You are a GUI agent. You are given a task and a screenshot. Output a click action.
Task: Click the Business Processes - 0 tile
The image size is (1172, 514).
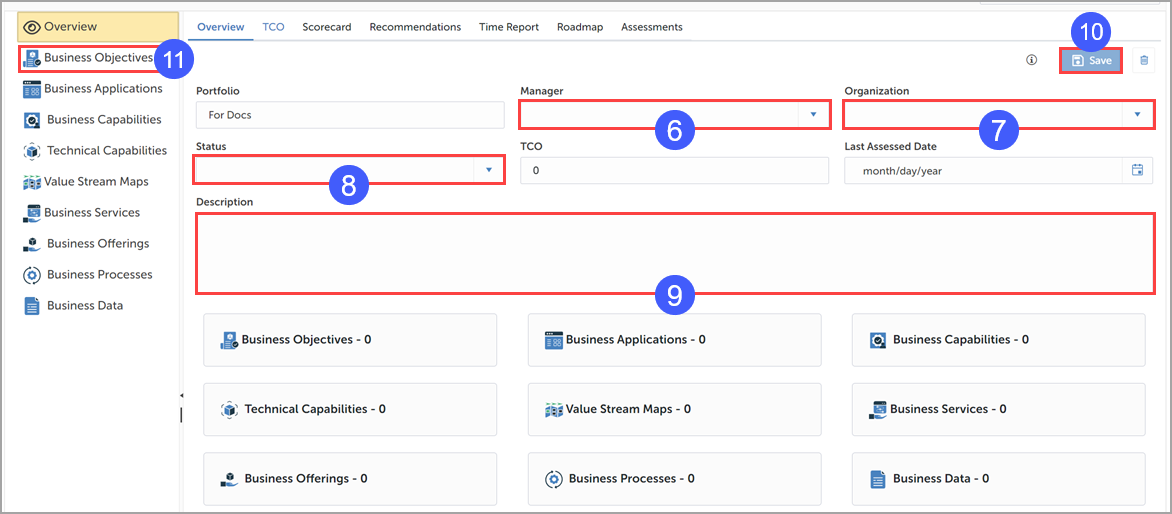pyautogui.click(x=674, y=479)
